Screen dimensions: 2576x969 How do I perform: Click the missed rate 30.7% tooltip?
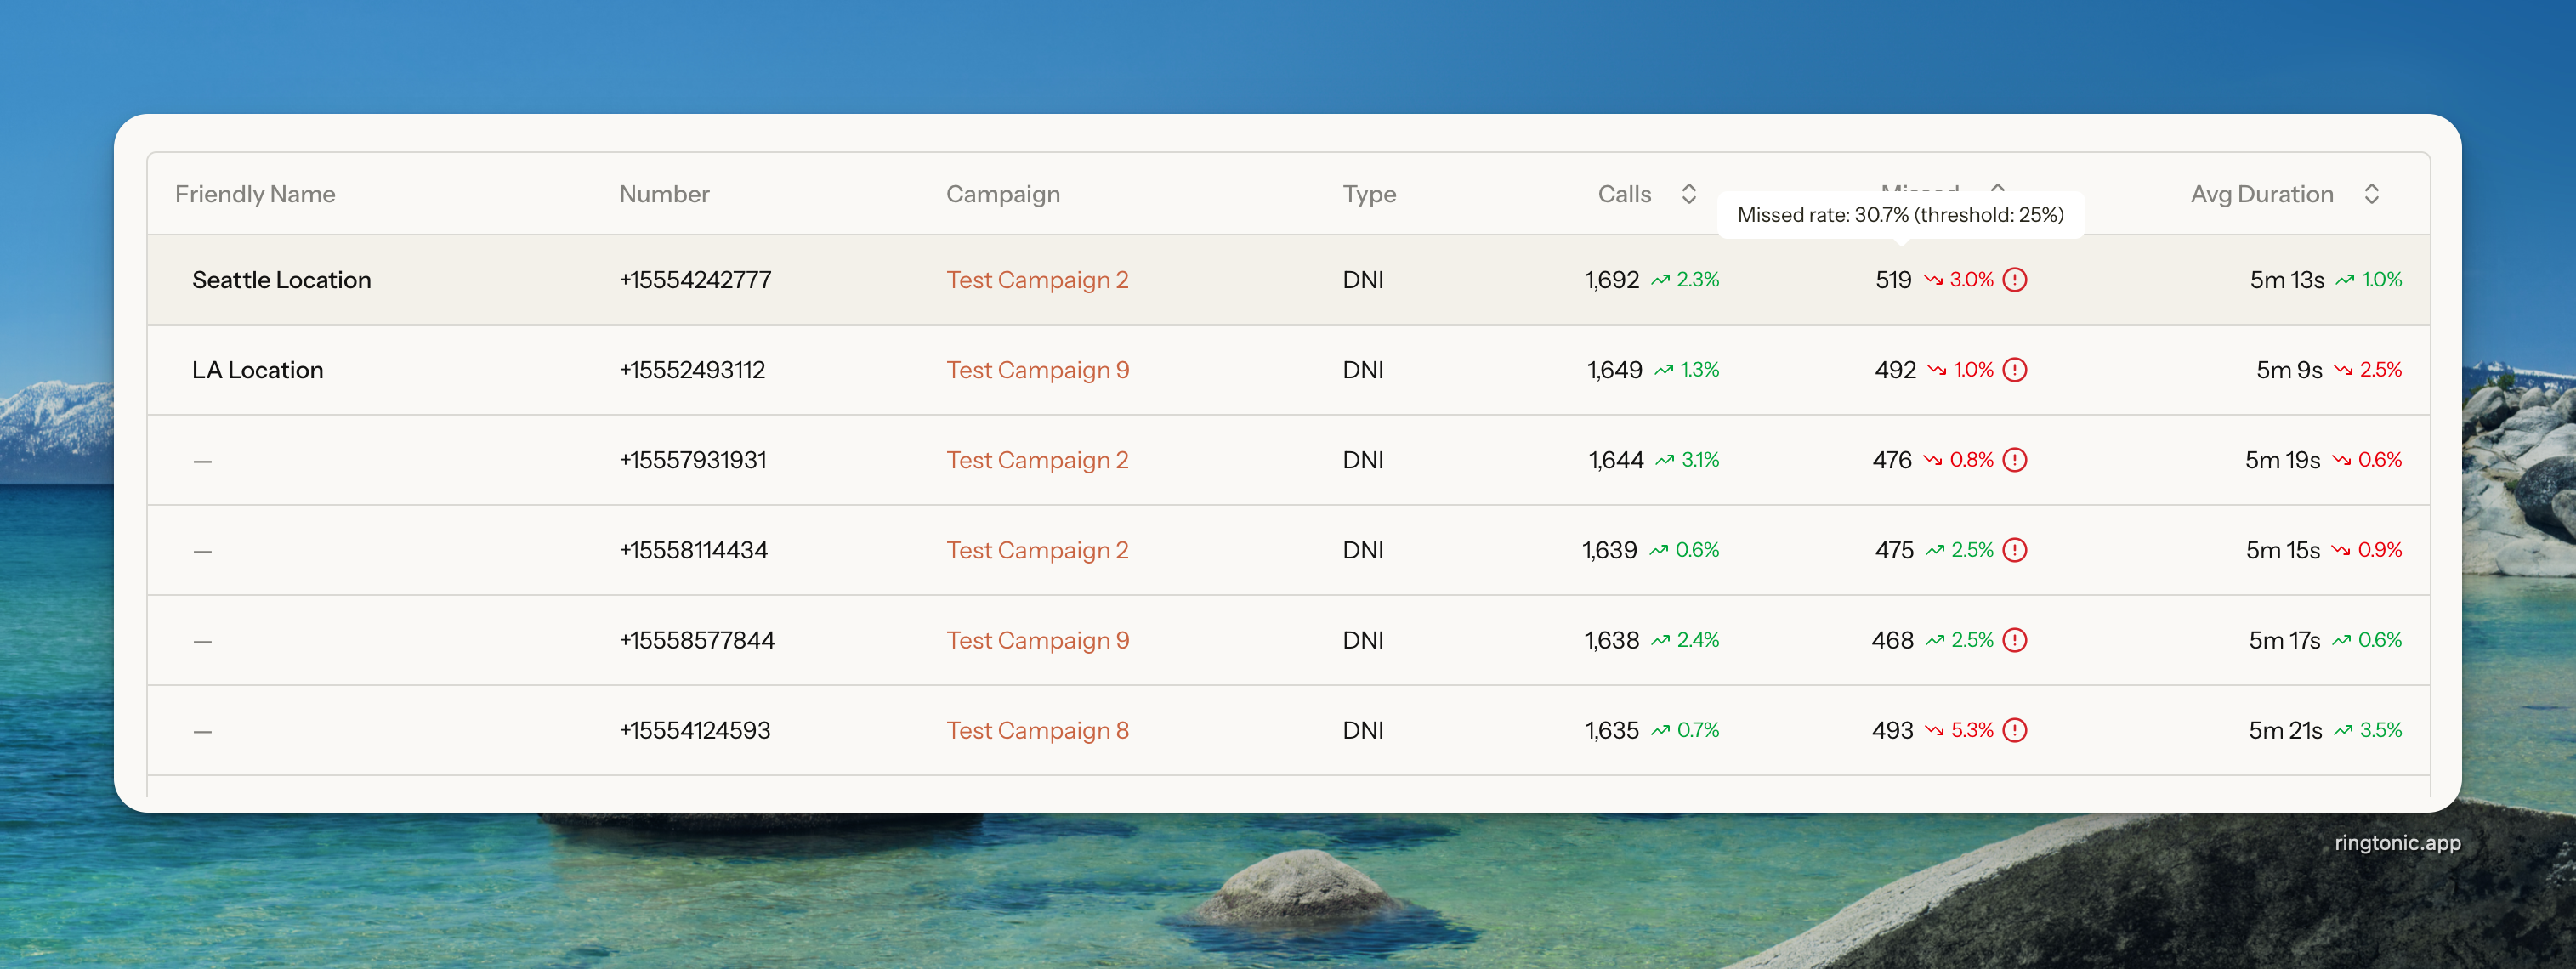(1900, 215)
